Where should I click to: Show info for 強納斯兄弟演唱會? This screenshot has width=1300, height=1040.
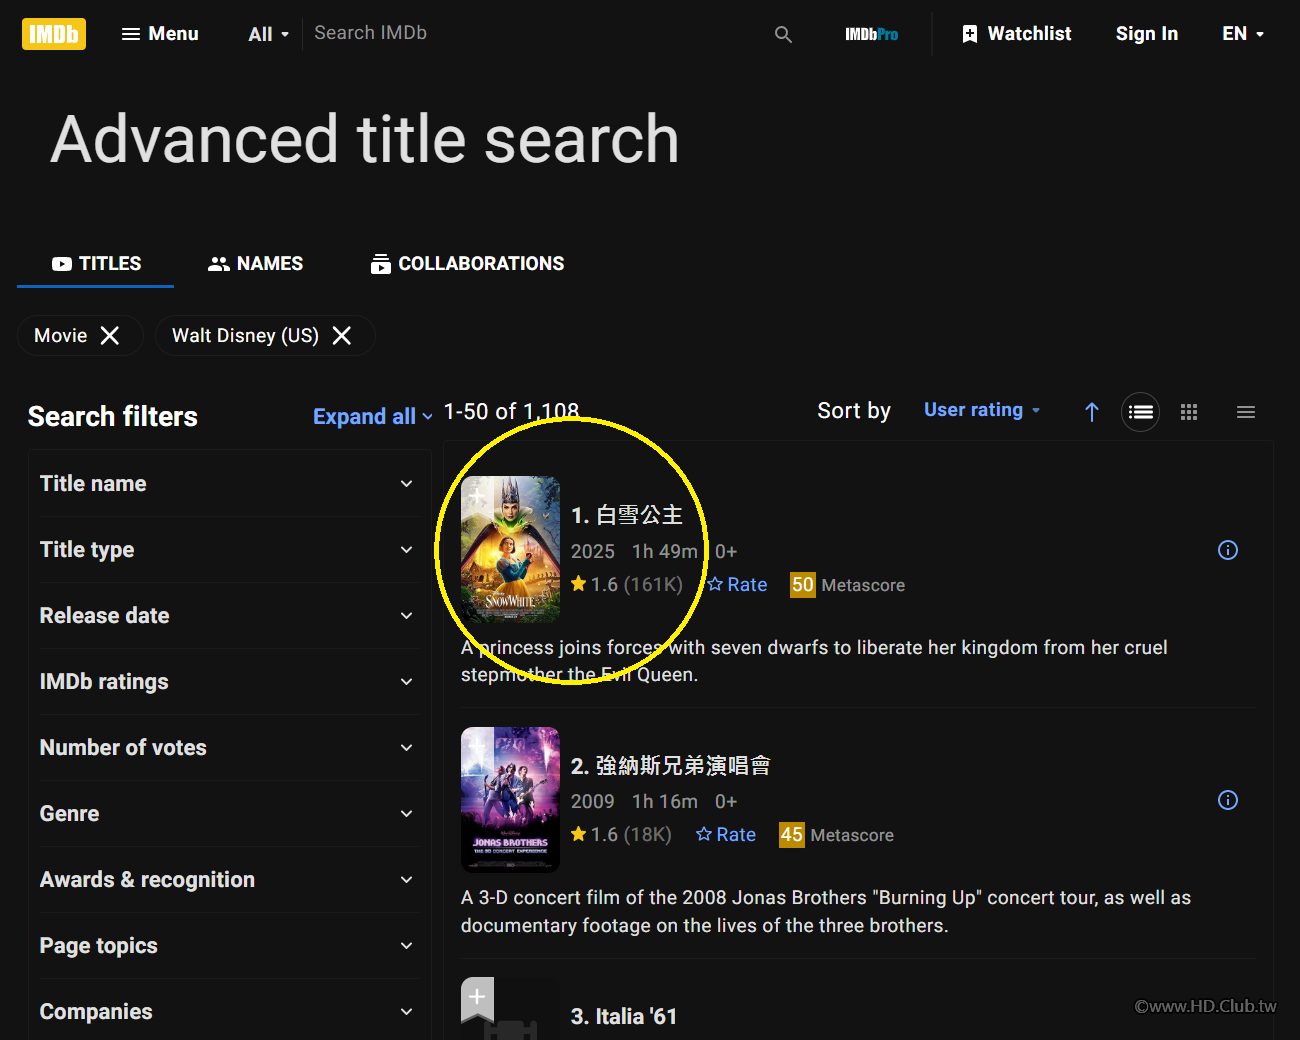(1228, 800)
